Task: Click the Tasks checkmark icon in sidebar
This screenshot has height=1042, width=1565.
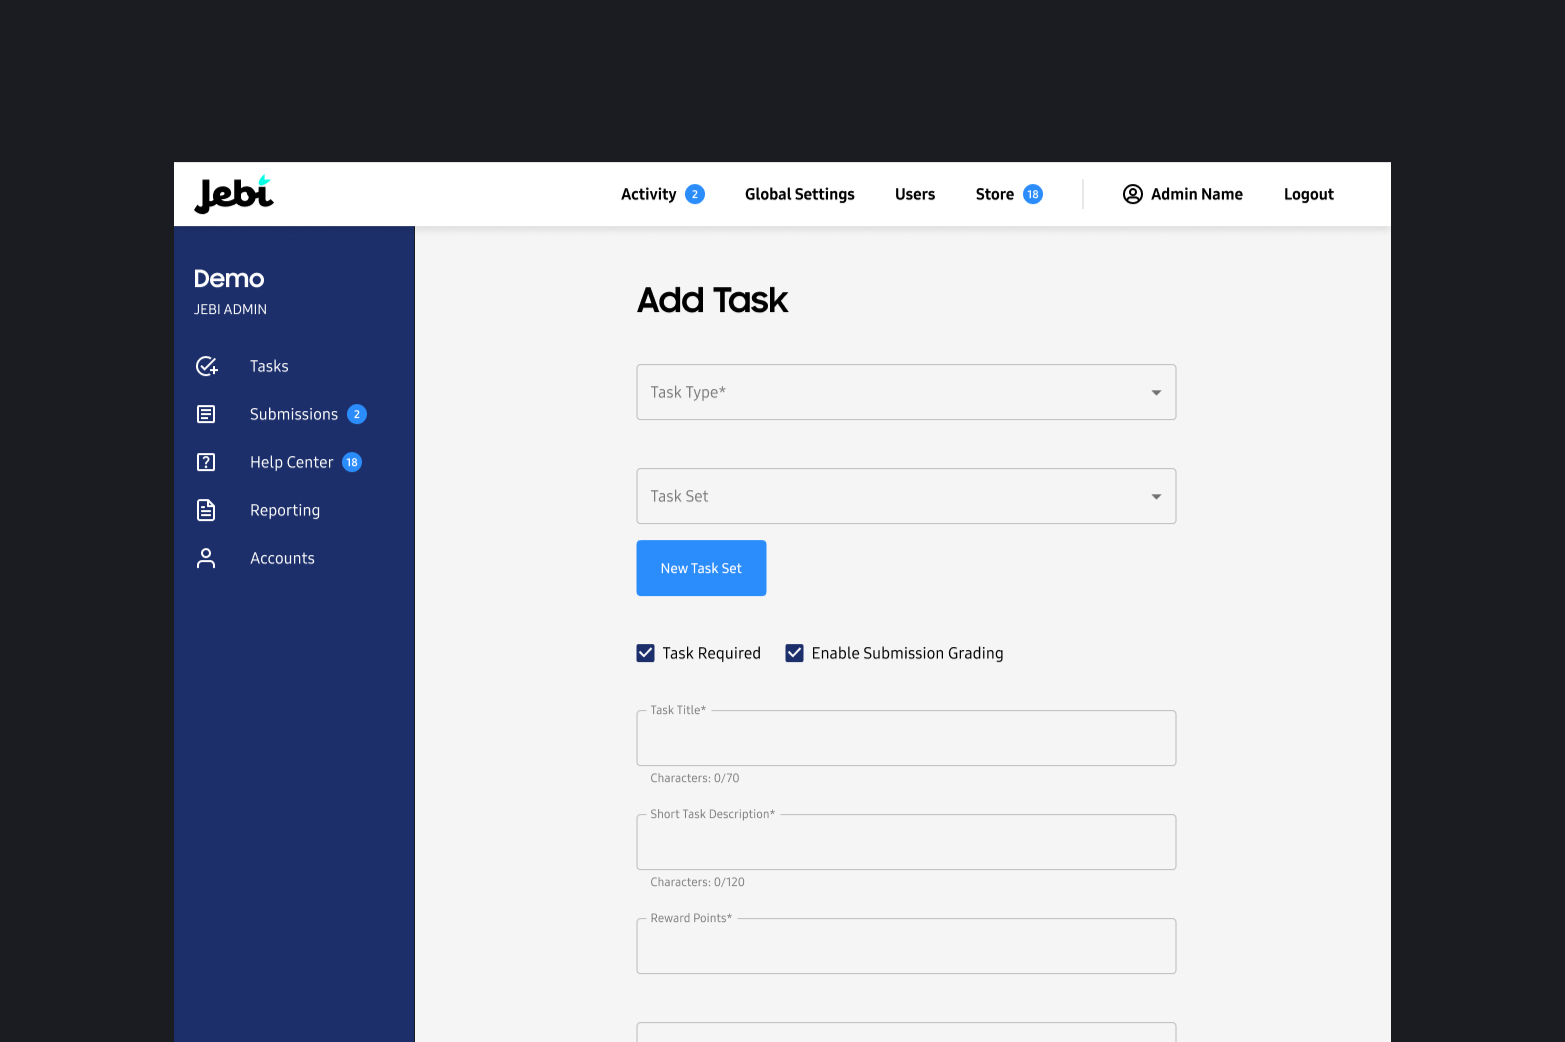Action: [206, 366]
